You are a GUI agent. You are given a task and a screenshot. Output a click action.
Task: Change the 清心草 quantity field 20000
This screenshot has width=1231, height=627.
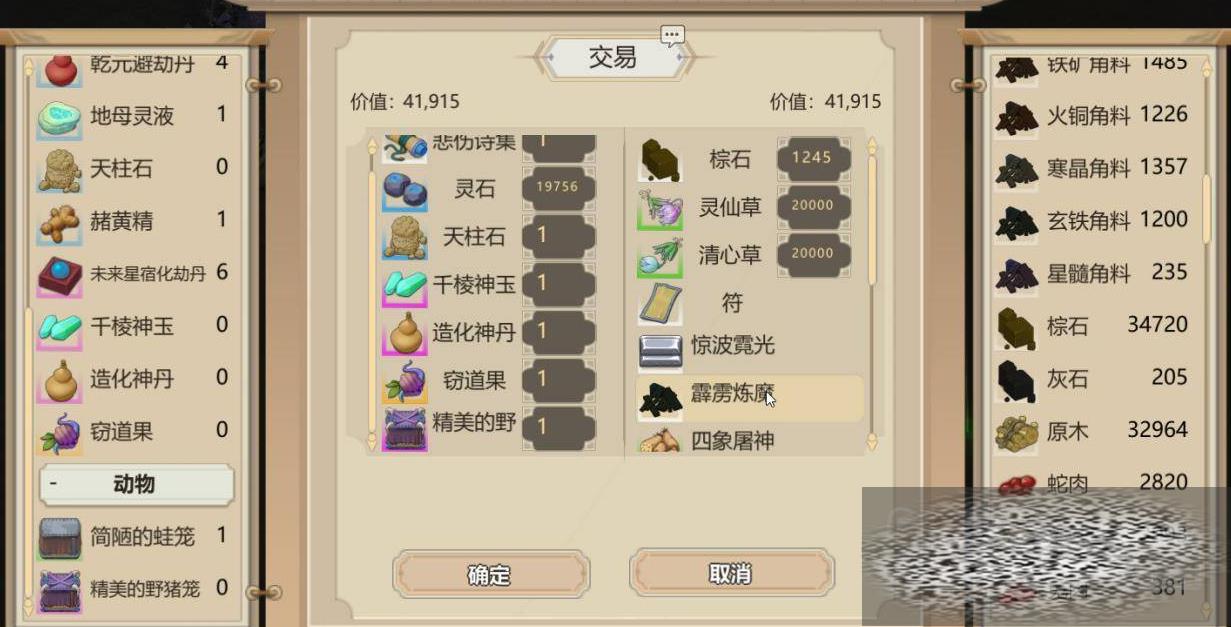pyautogui.click(x=813, y=254)
